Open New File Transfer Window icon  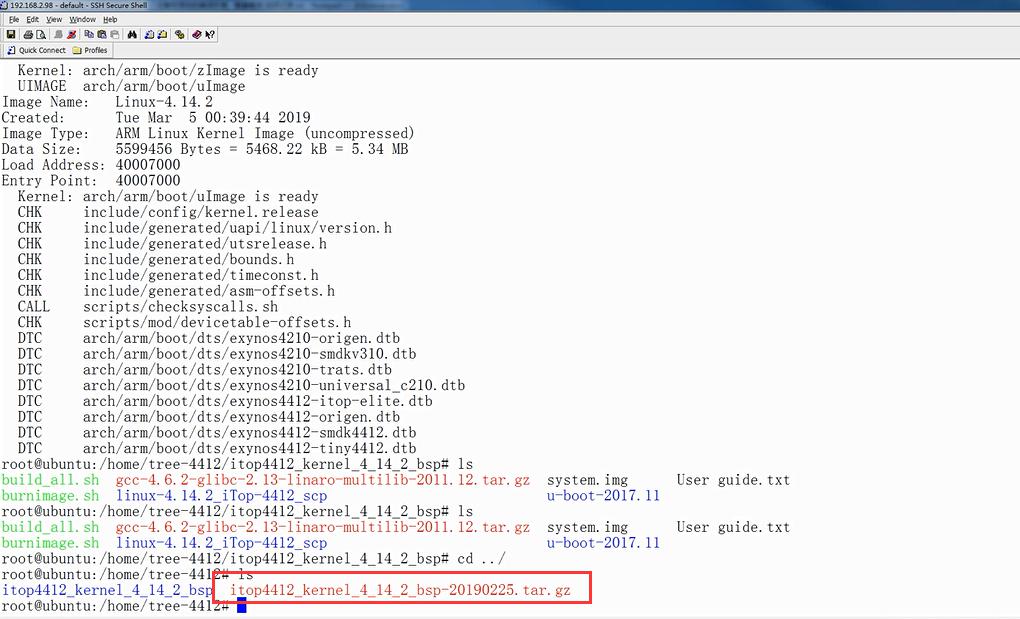162,34
